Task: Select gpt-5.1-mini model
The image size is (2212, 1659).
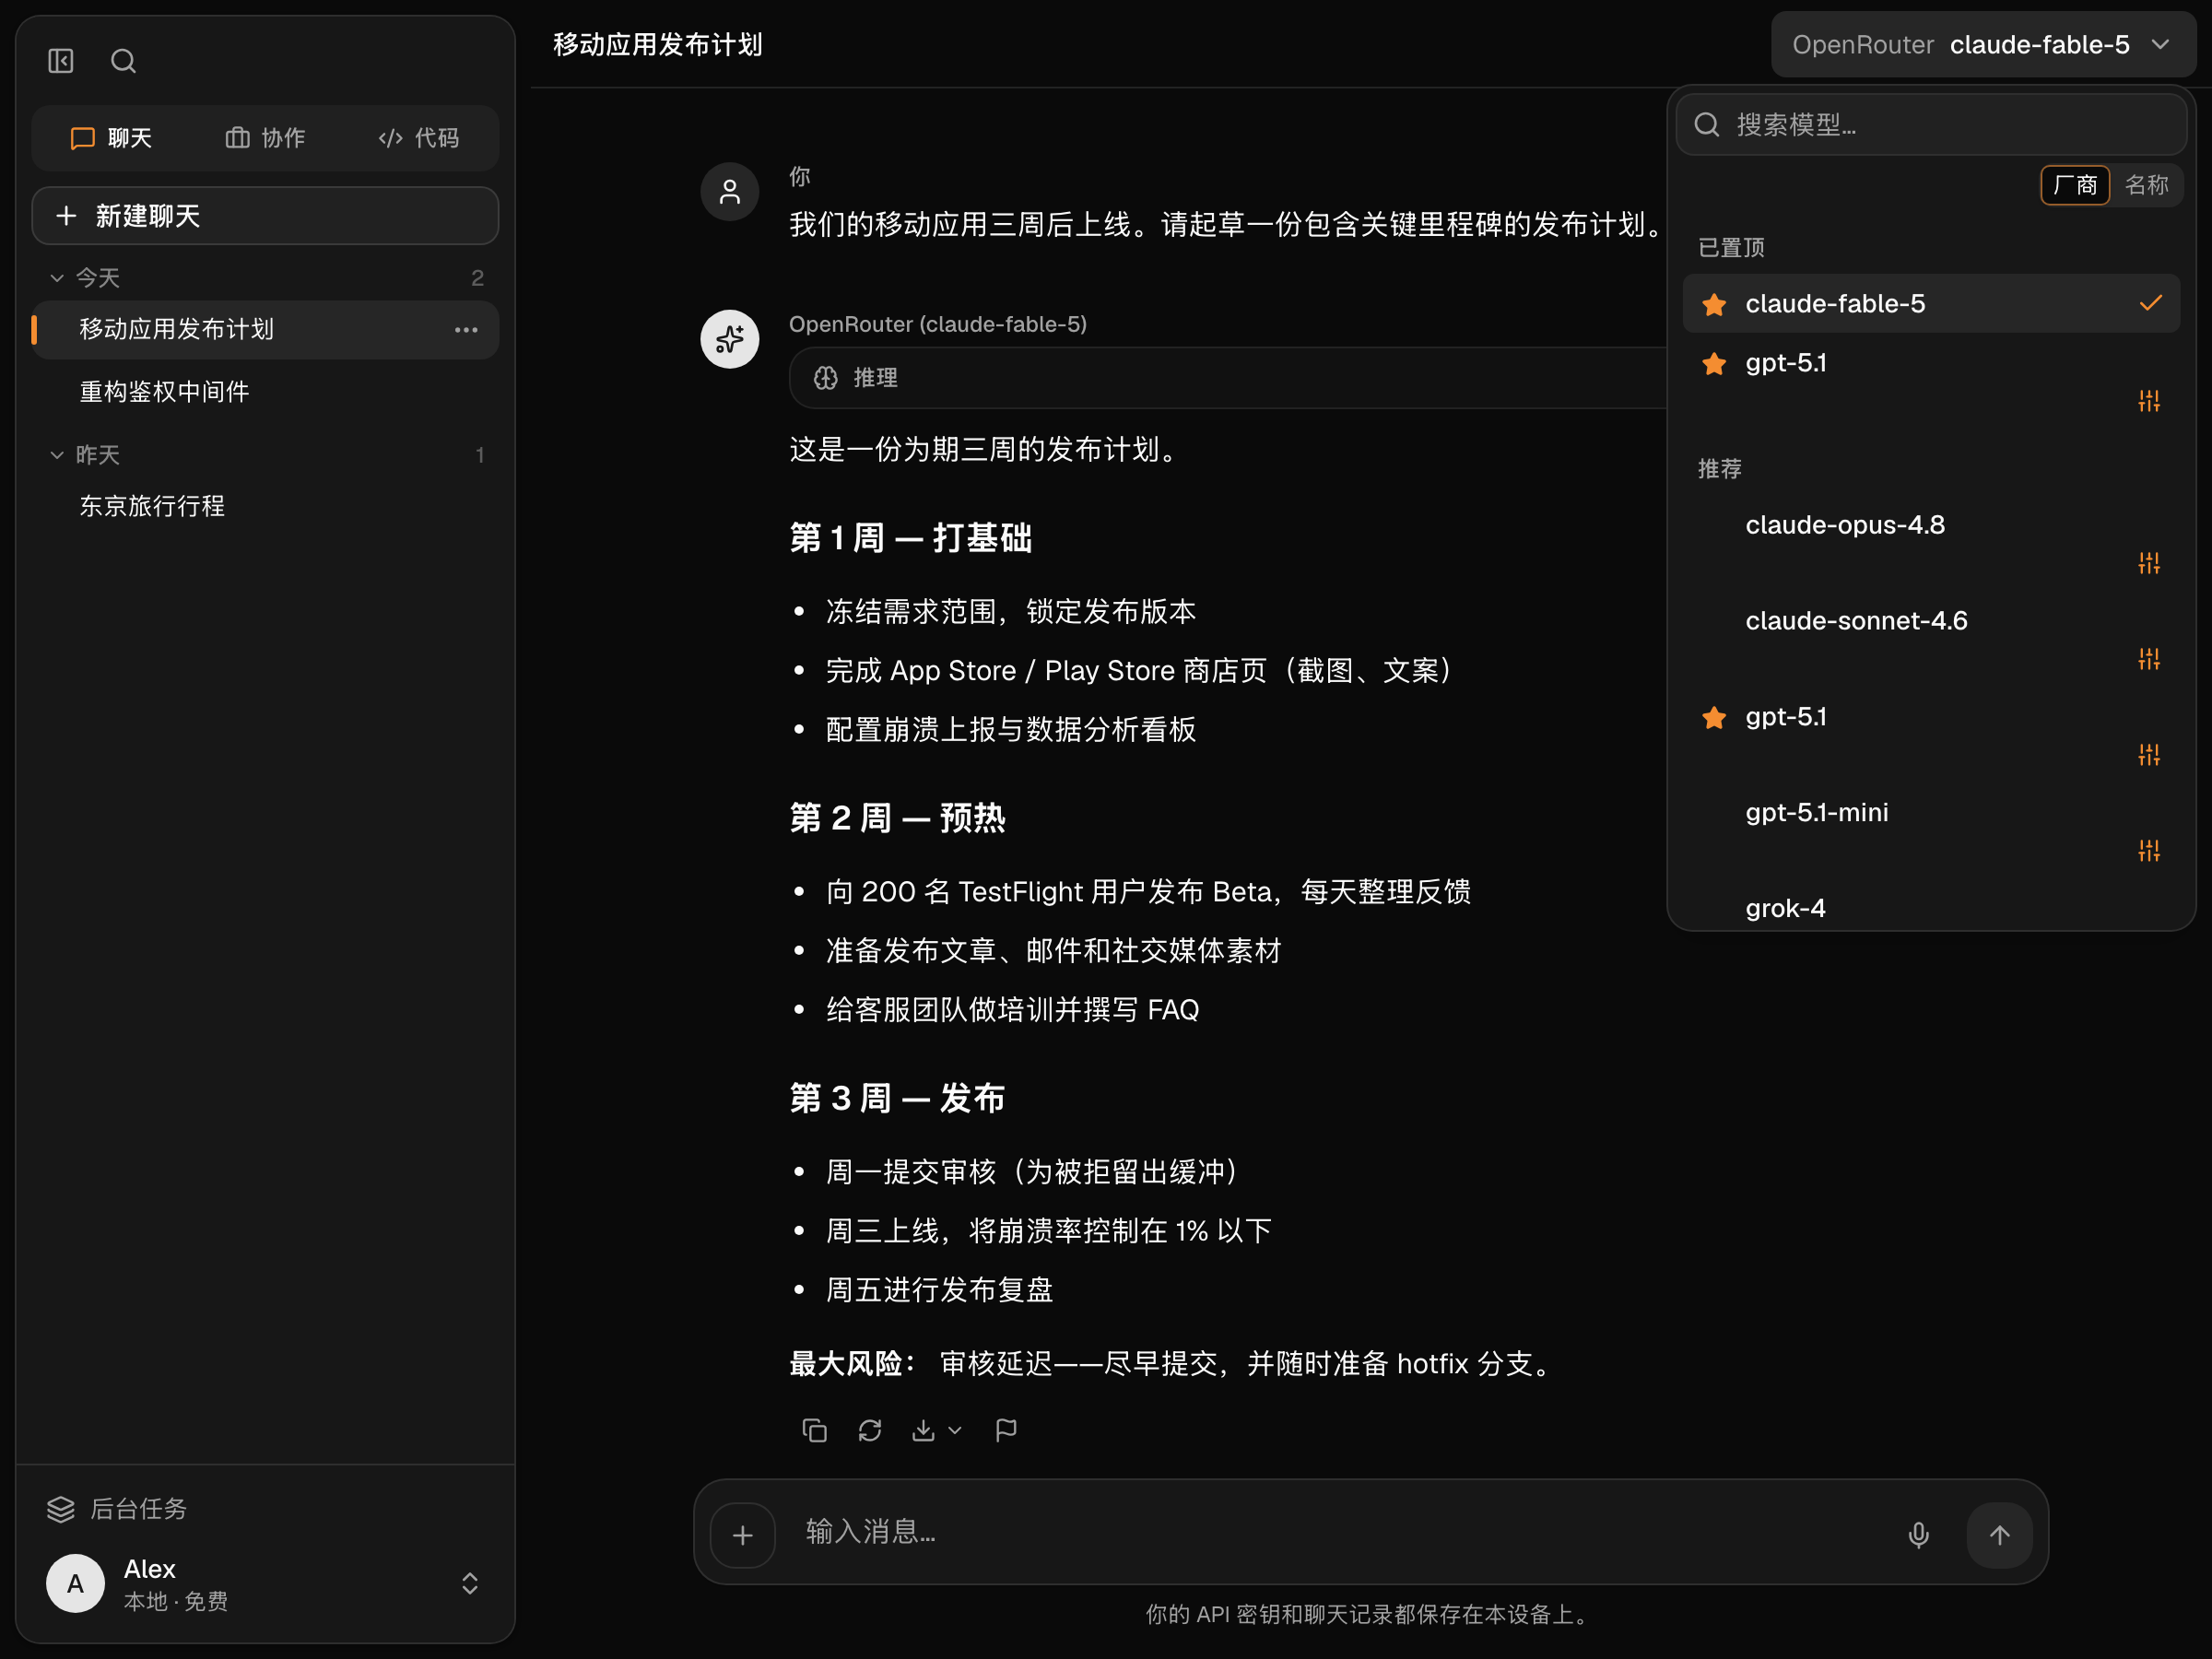Action: coord(1931,813)
